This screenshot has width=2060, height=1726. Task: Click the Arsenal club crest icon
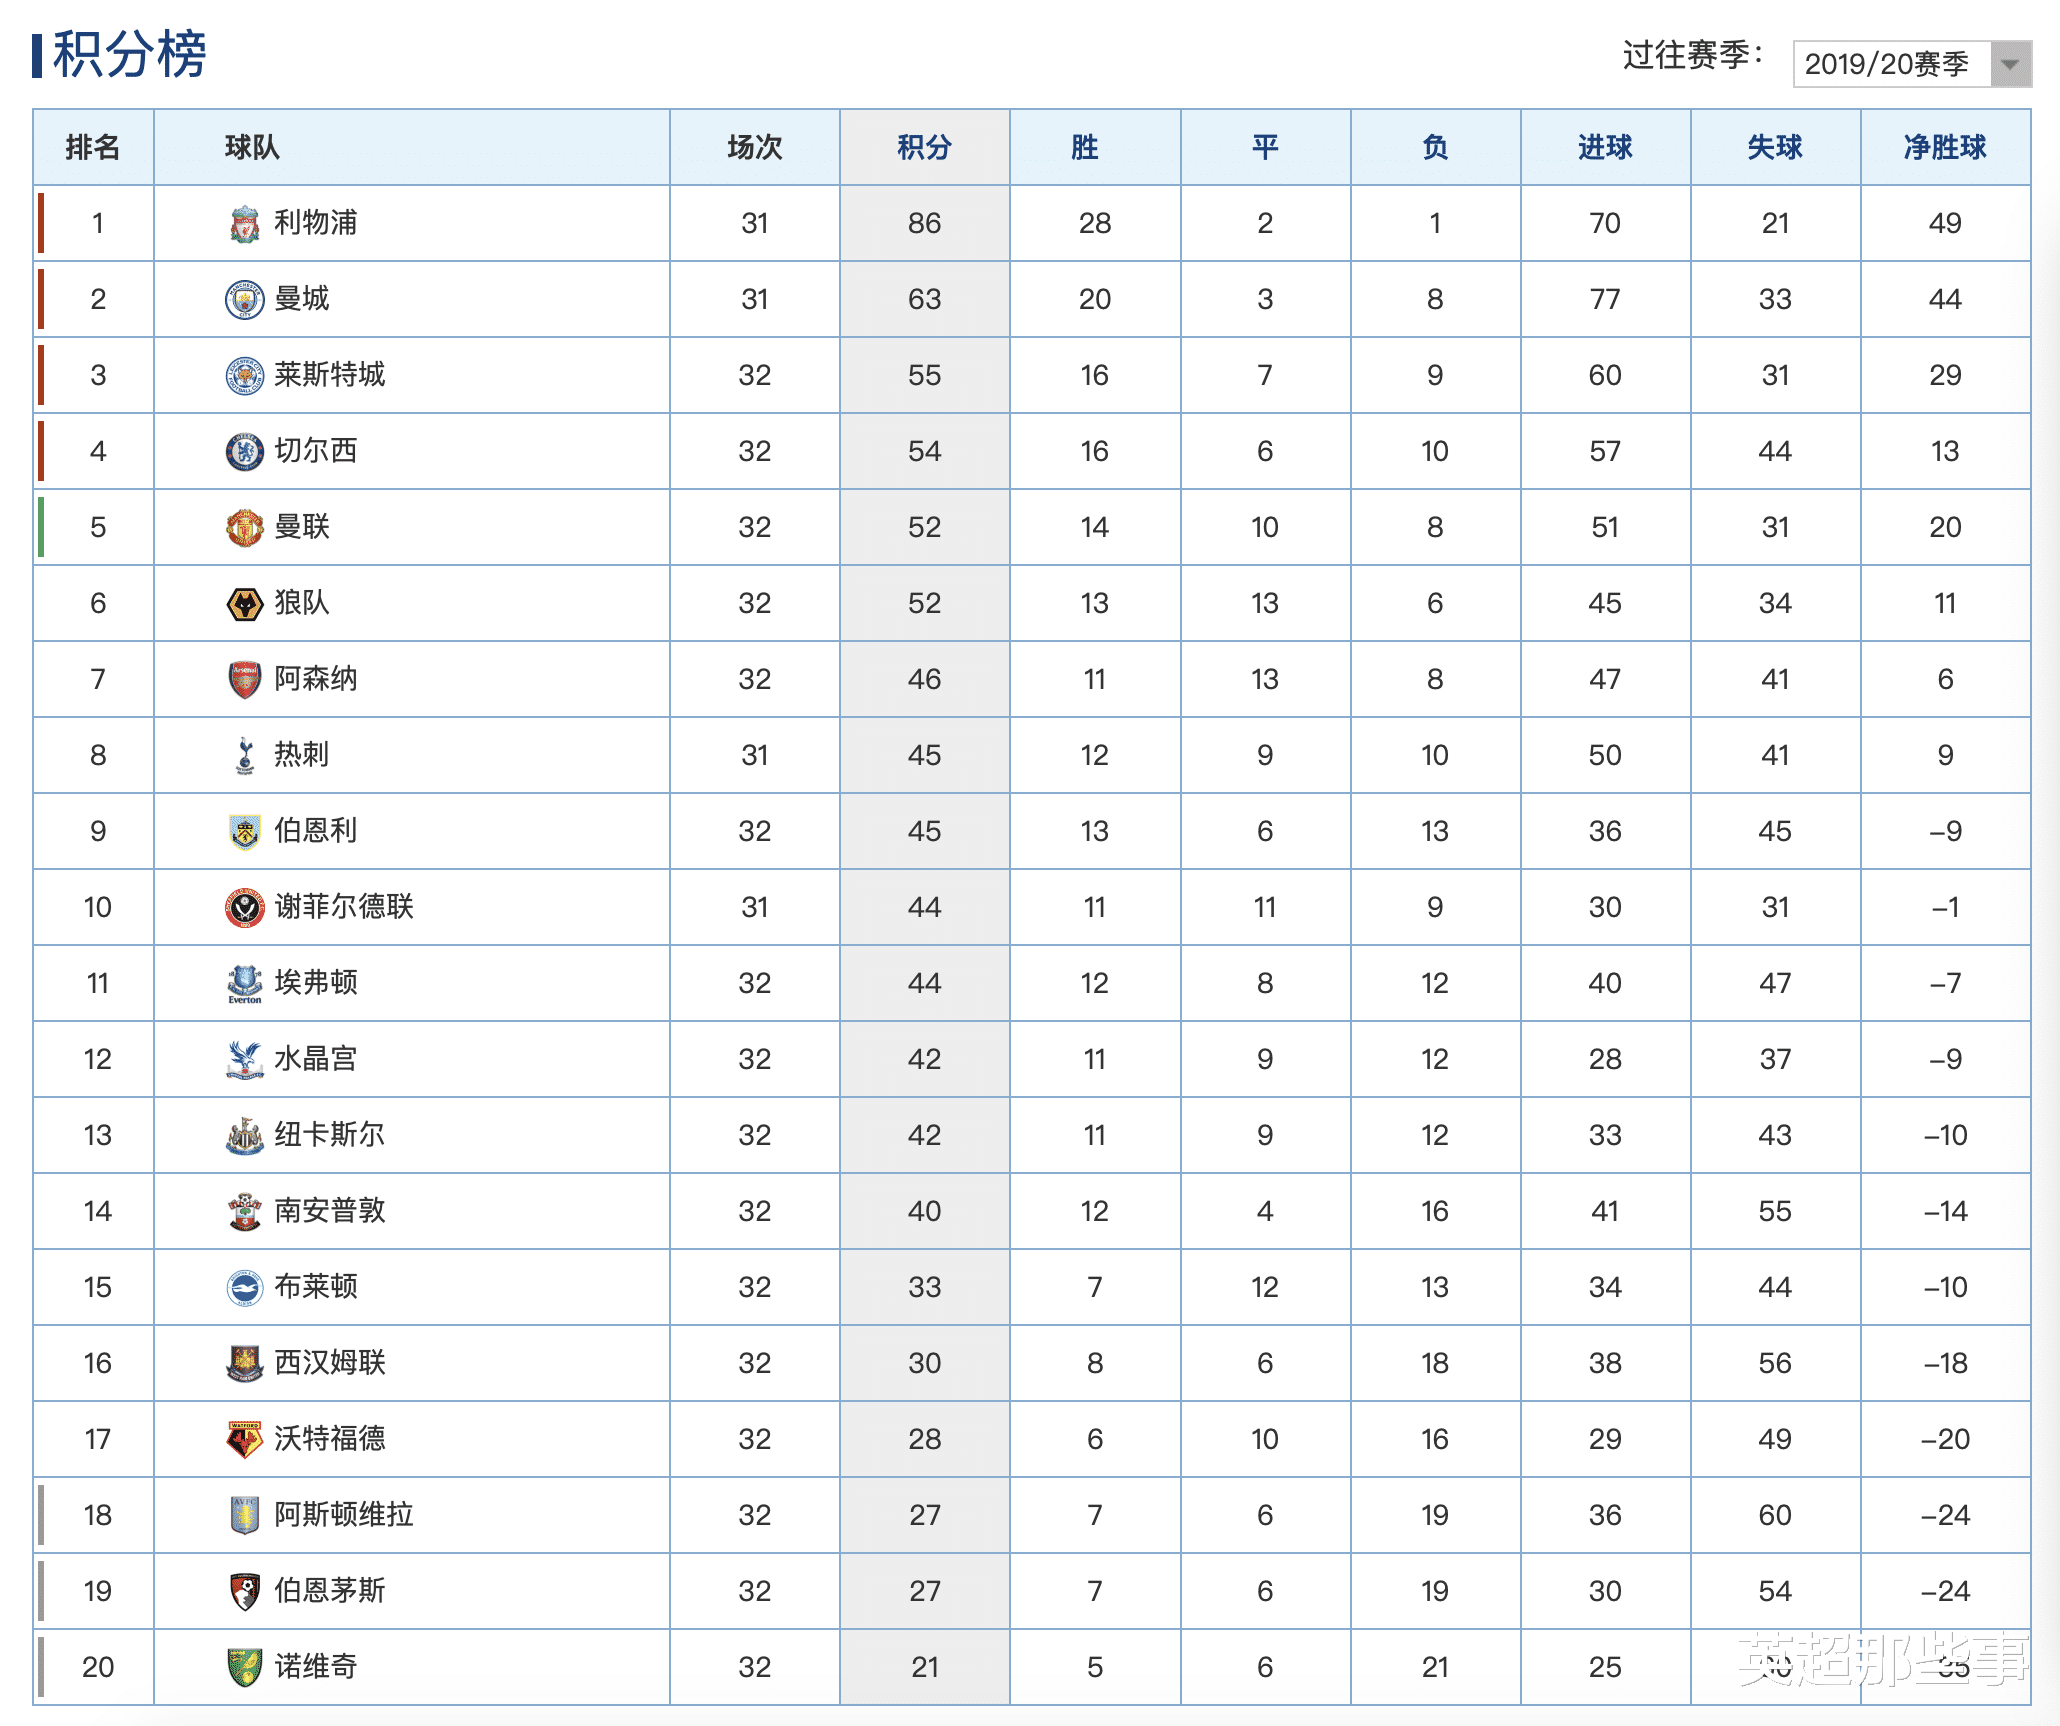tap(244, 680)
